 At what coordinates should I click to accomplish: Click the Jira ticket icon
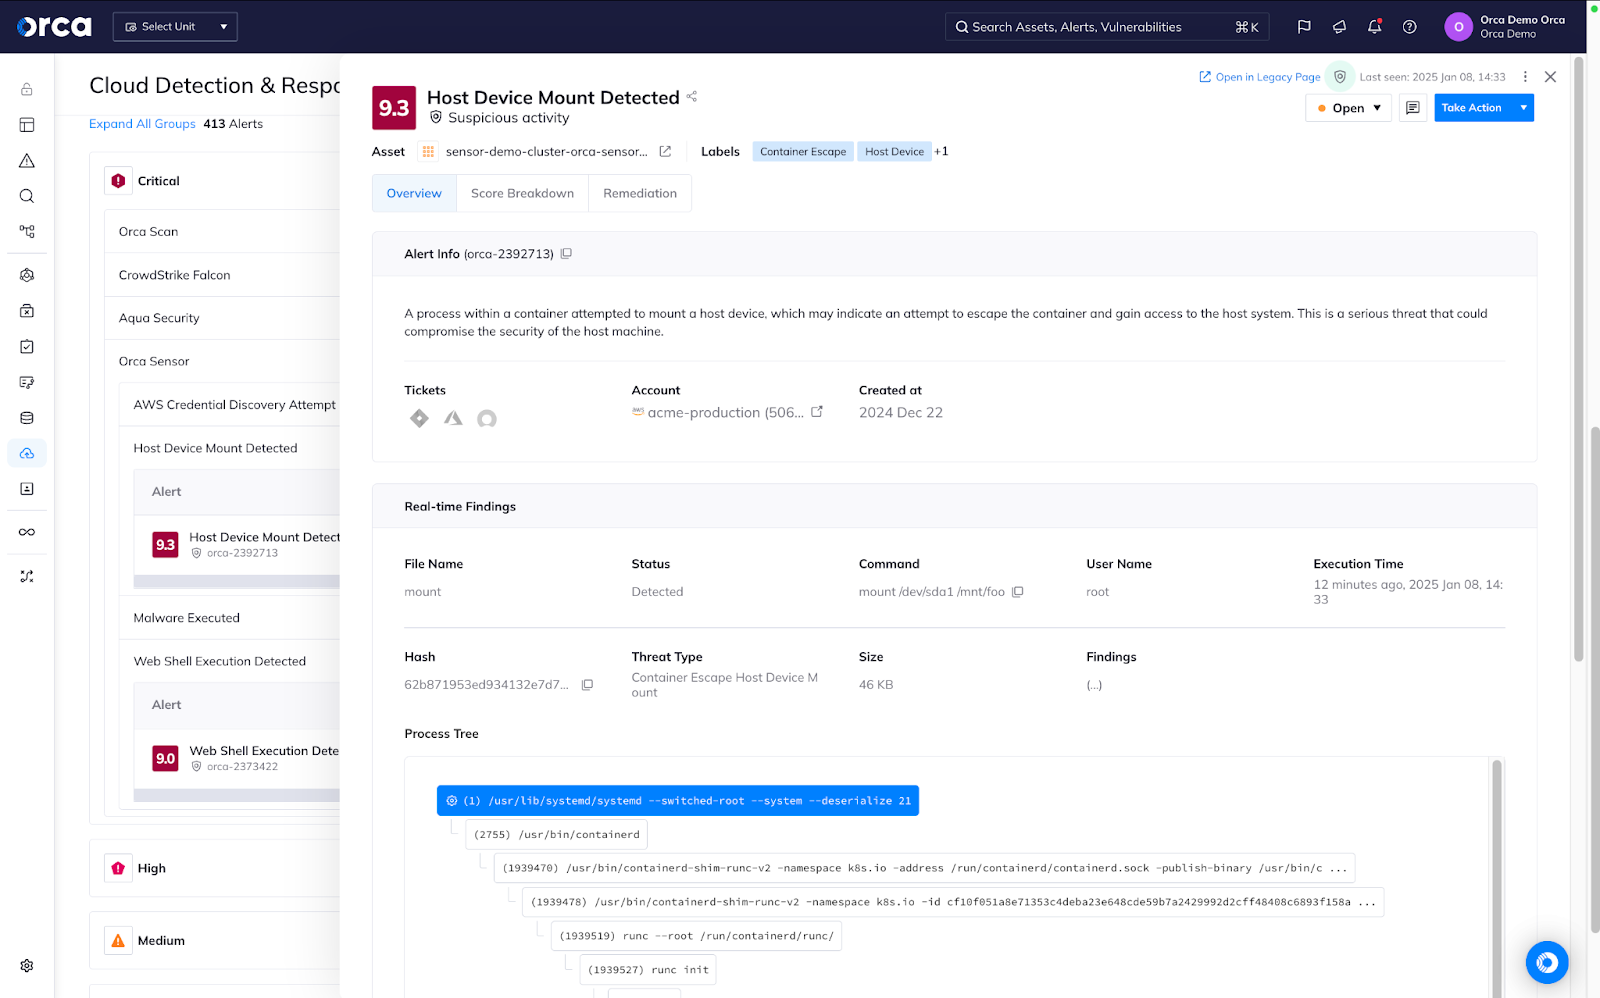419,418
